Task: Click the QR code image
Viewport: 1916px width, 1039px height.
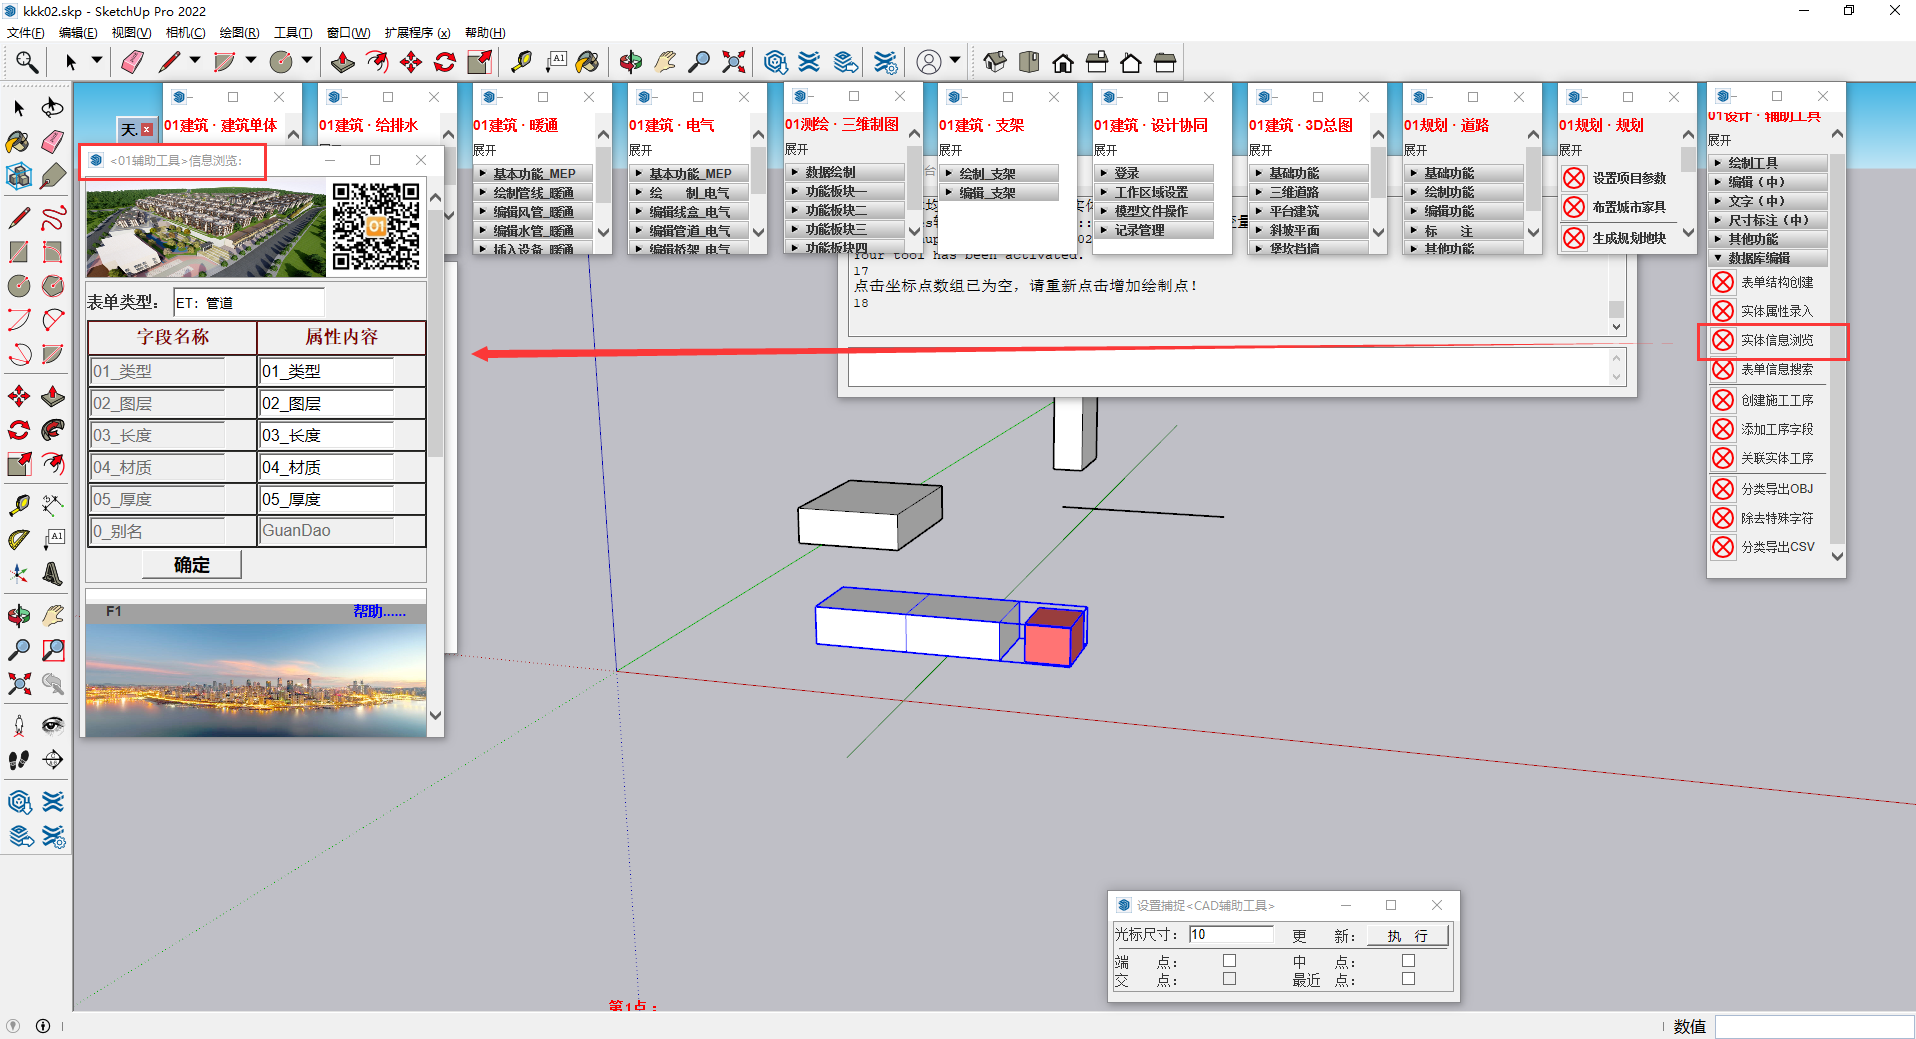Action: pos(376,227)
